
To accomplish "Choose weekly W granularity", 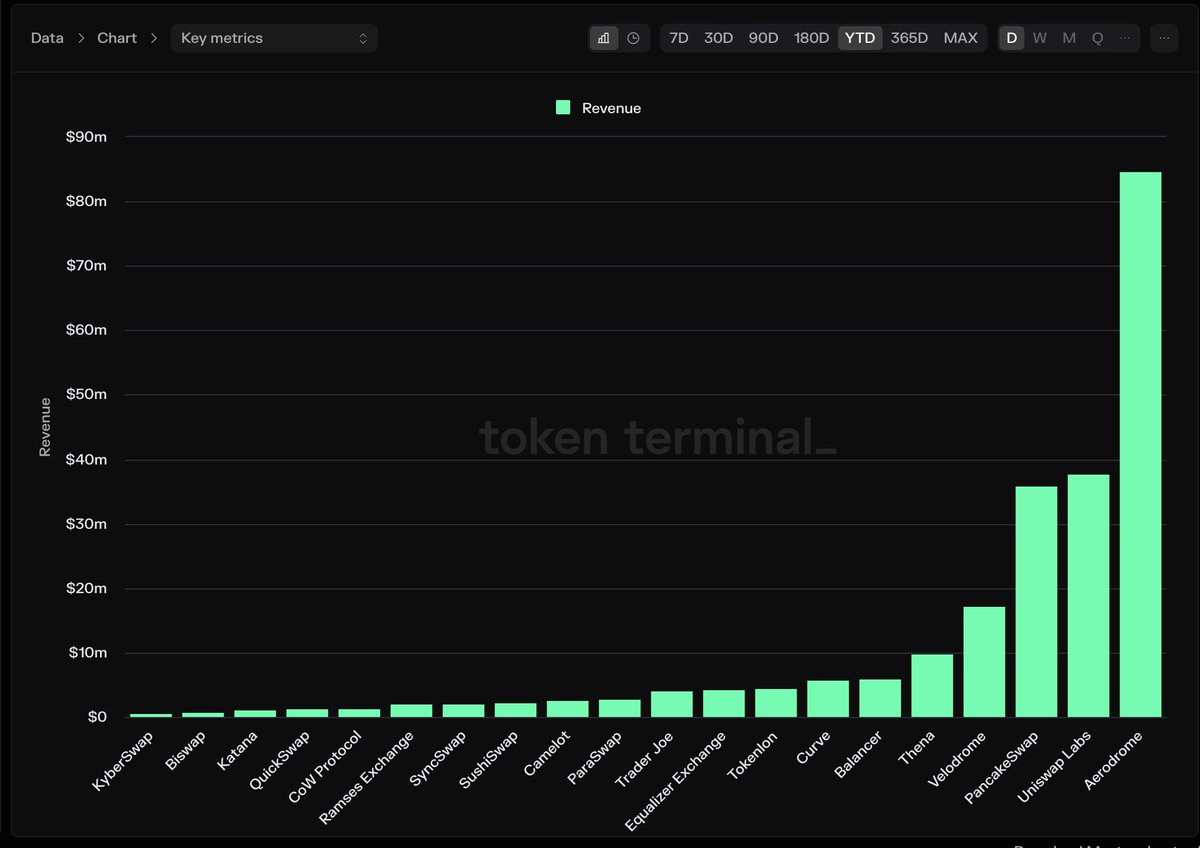I will click(x=1040, y=38).
